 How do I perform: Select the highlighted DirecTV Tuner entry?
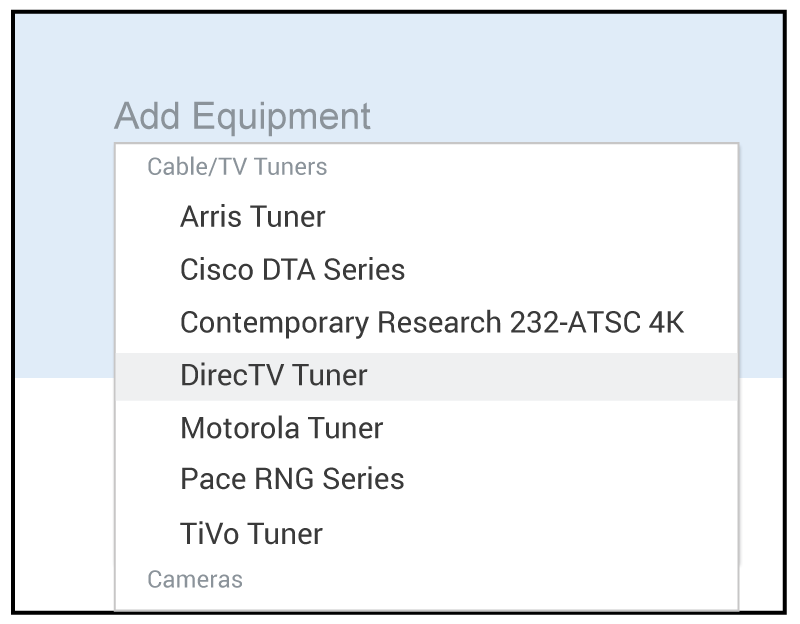tap(274, 376)
